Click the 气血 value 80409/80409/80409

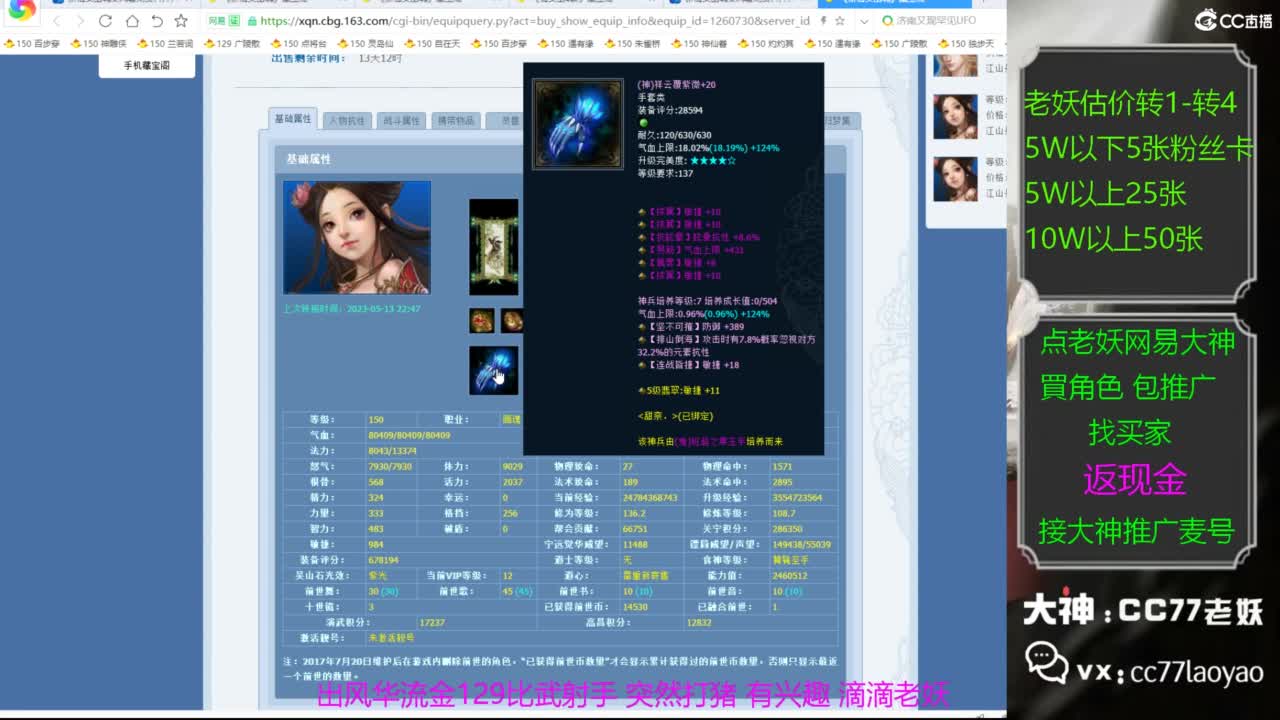click(409, 435)
